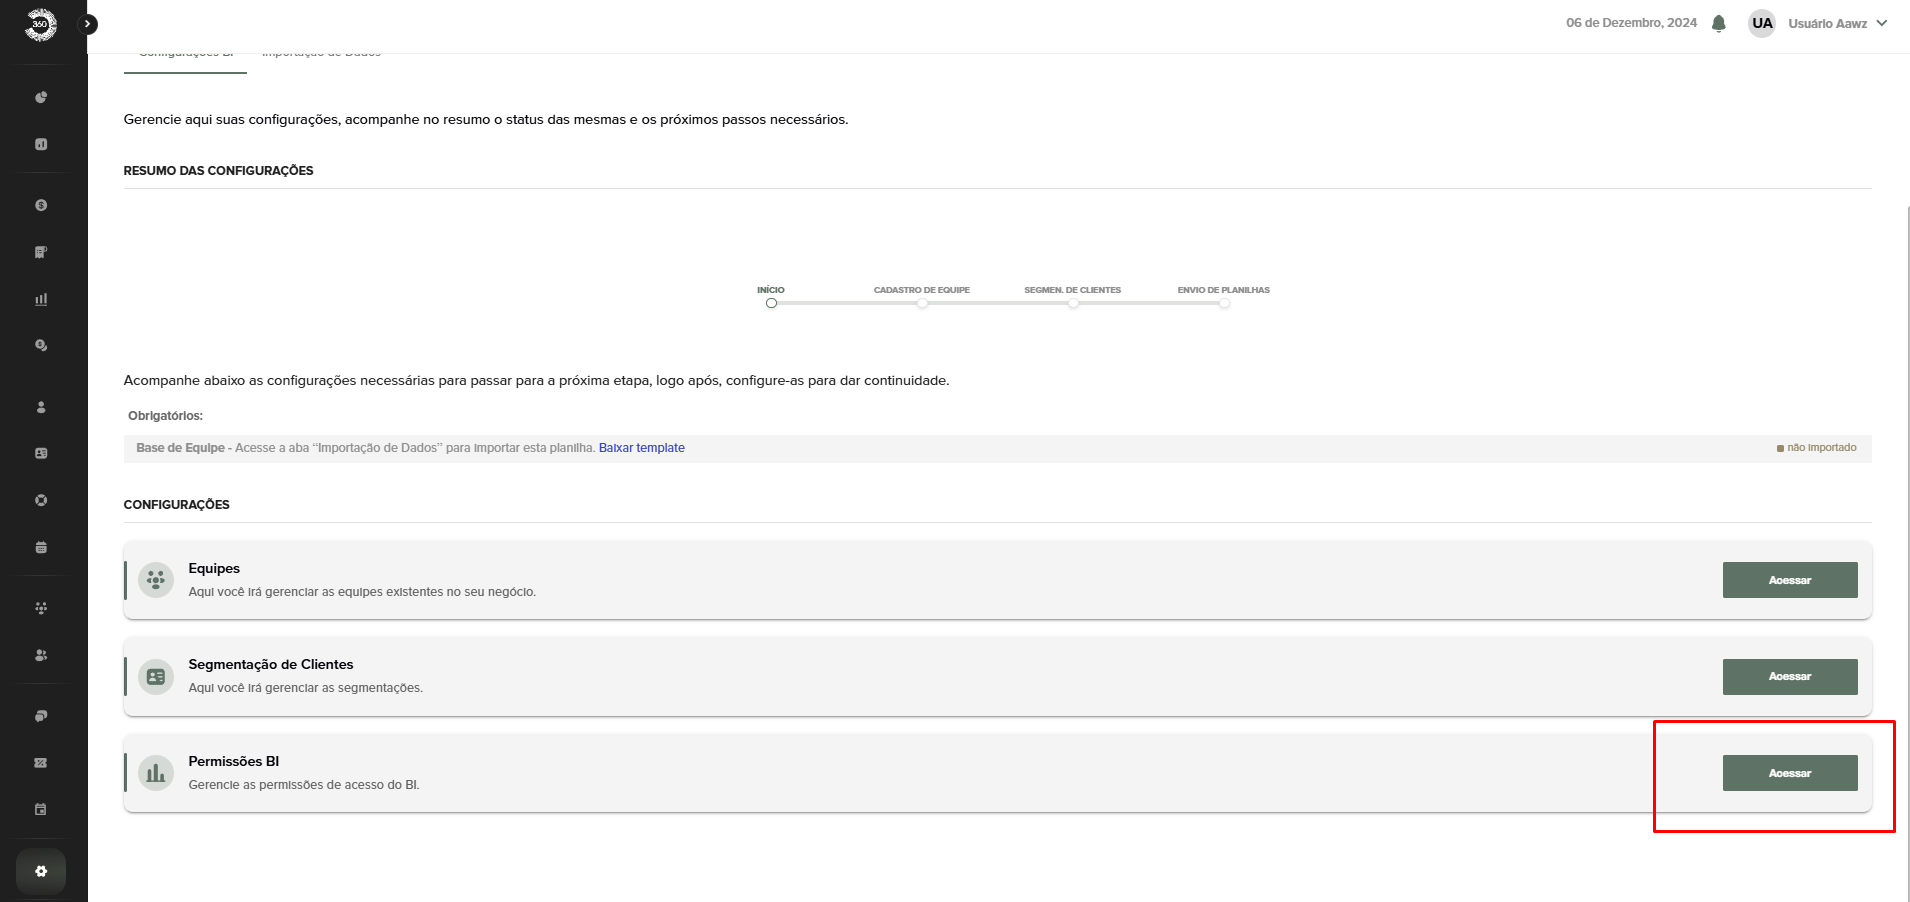1910x902 pixels.
Task: Click the Envio de Planilhas step marker
Action: (x=1224, y=303)
